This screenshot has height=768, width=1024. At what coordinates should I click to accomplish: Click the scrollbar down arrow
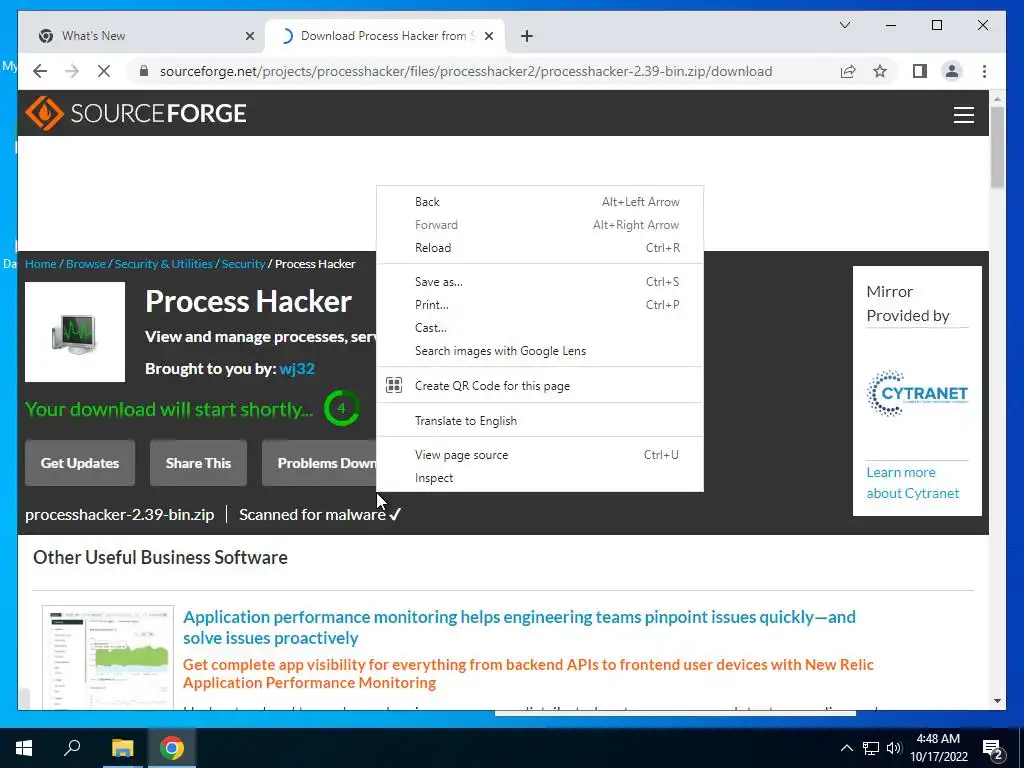click(x=997, y=701)
